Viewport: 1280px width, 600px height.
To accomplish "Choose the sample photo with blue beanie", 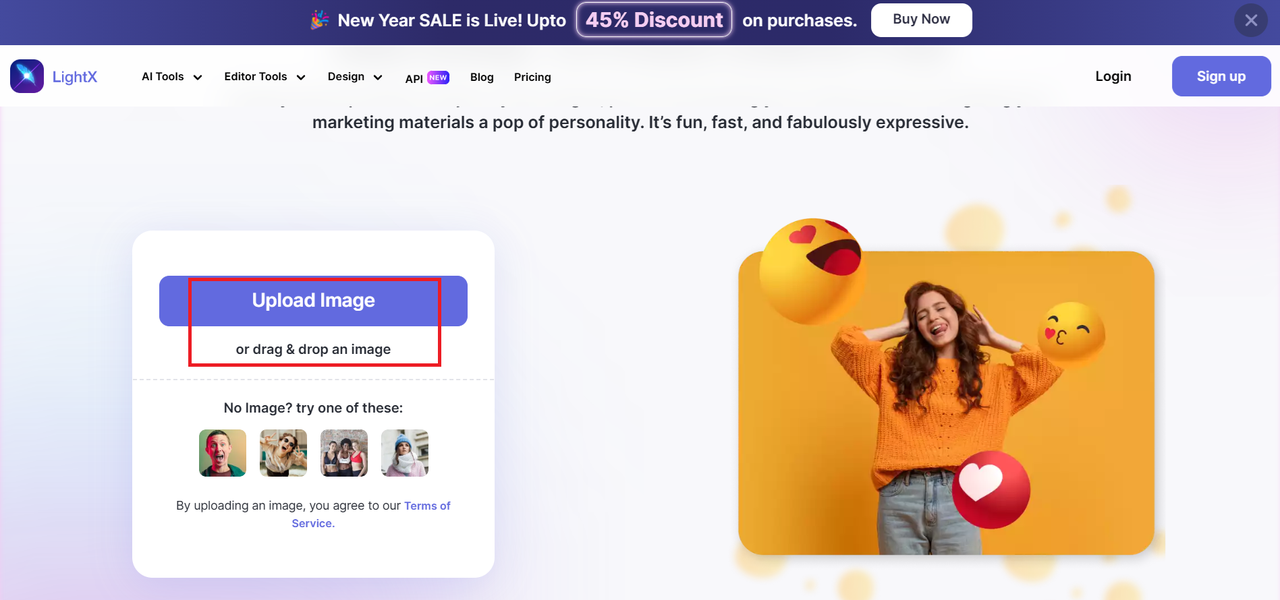I will click(405, 453).
